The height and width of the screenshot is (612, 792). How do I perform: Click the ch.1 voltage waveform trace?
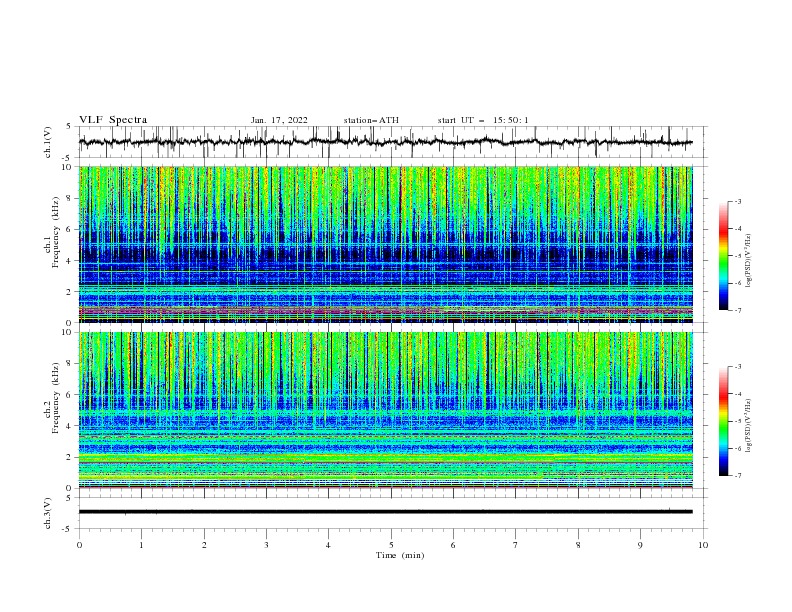386,142
